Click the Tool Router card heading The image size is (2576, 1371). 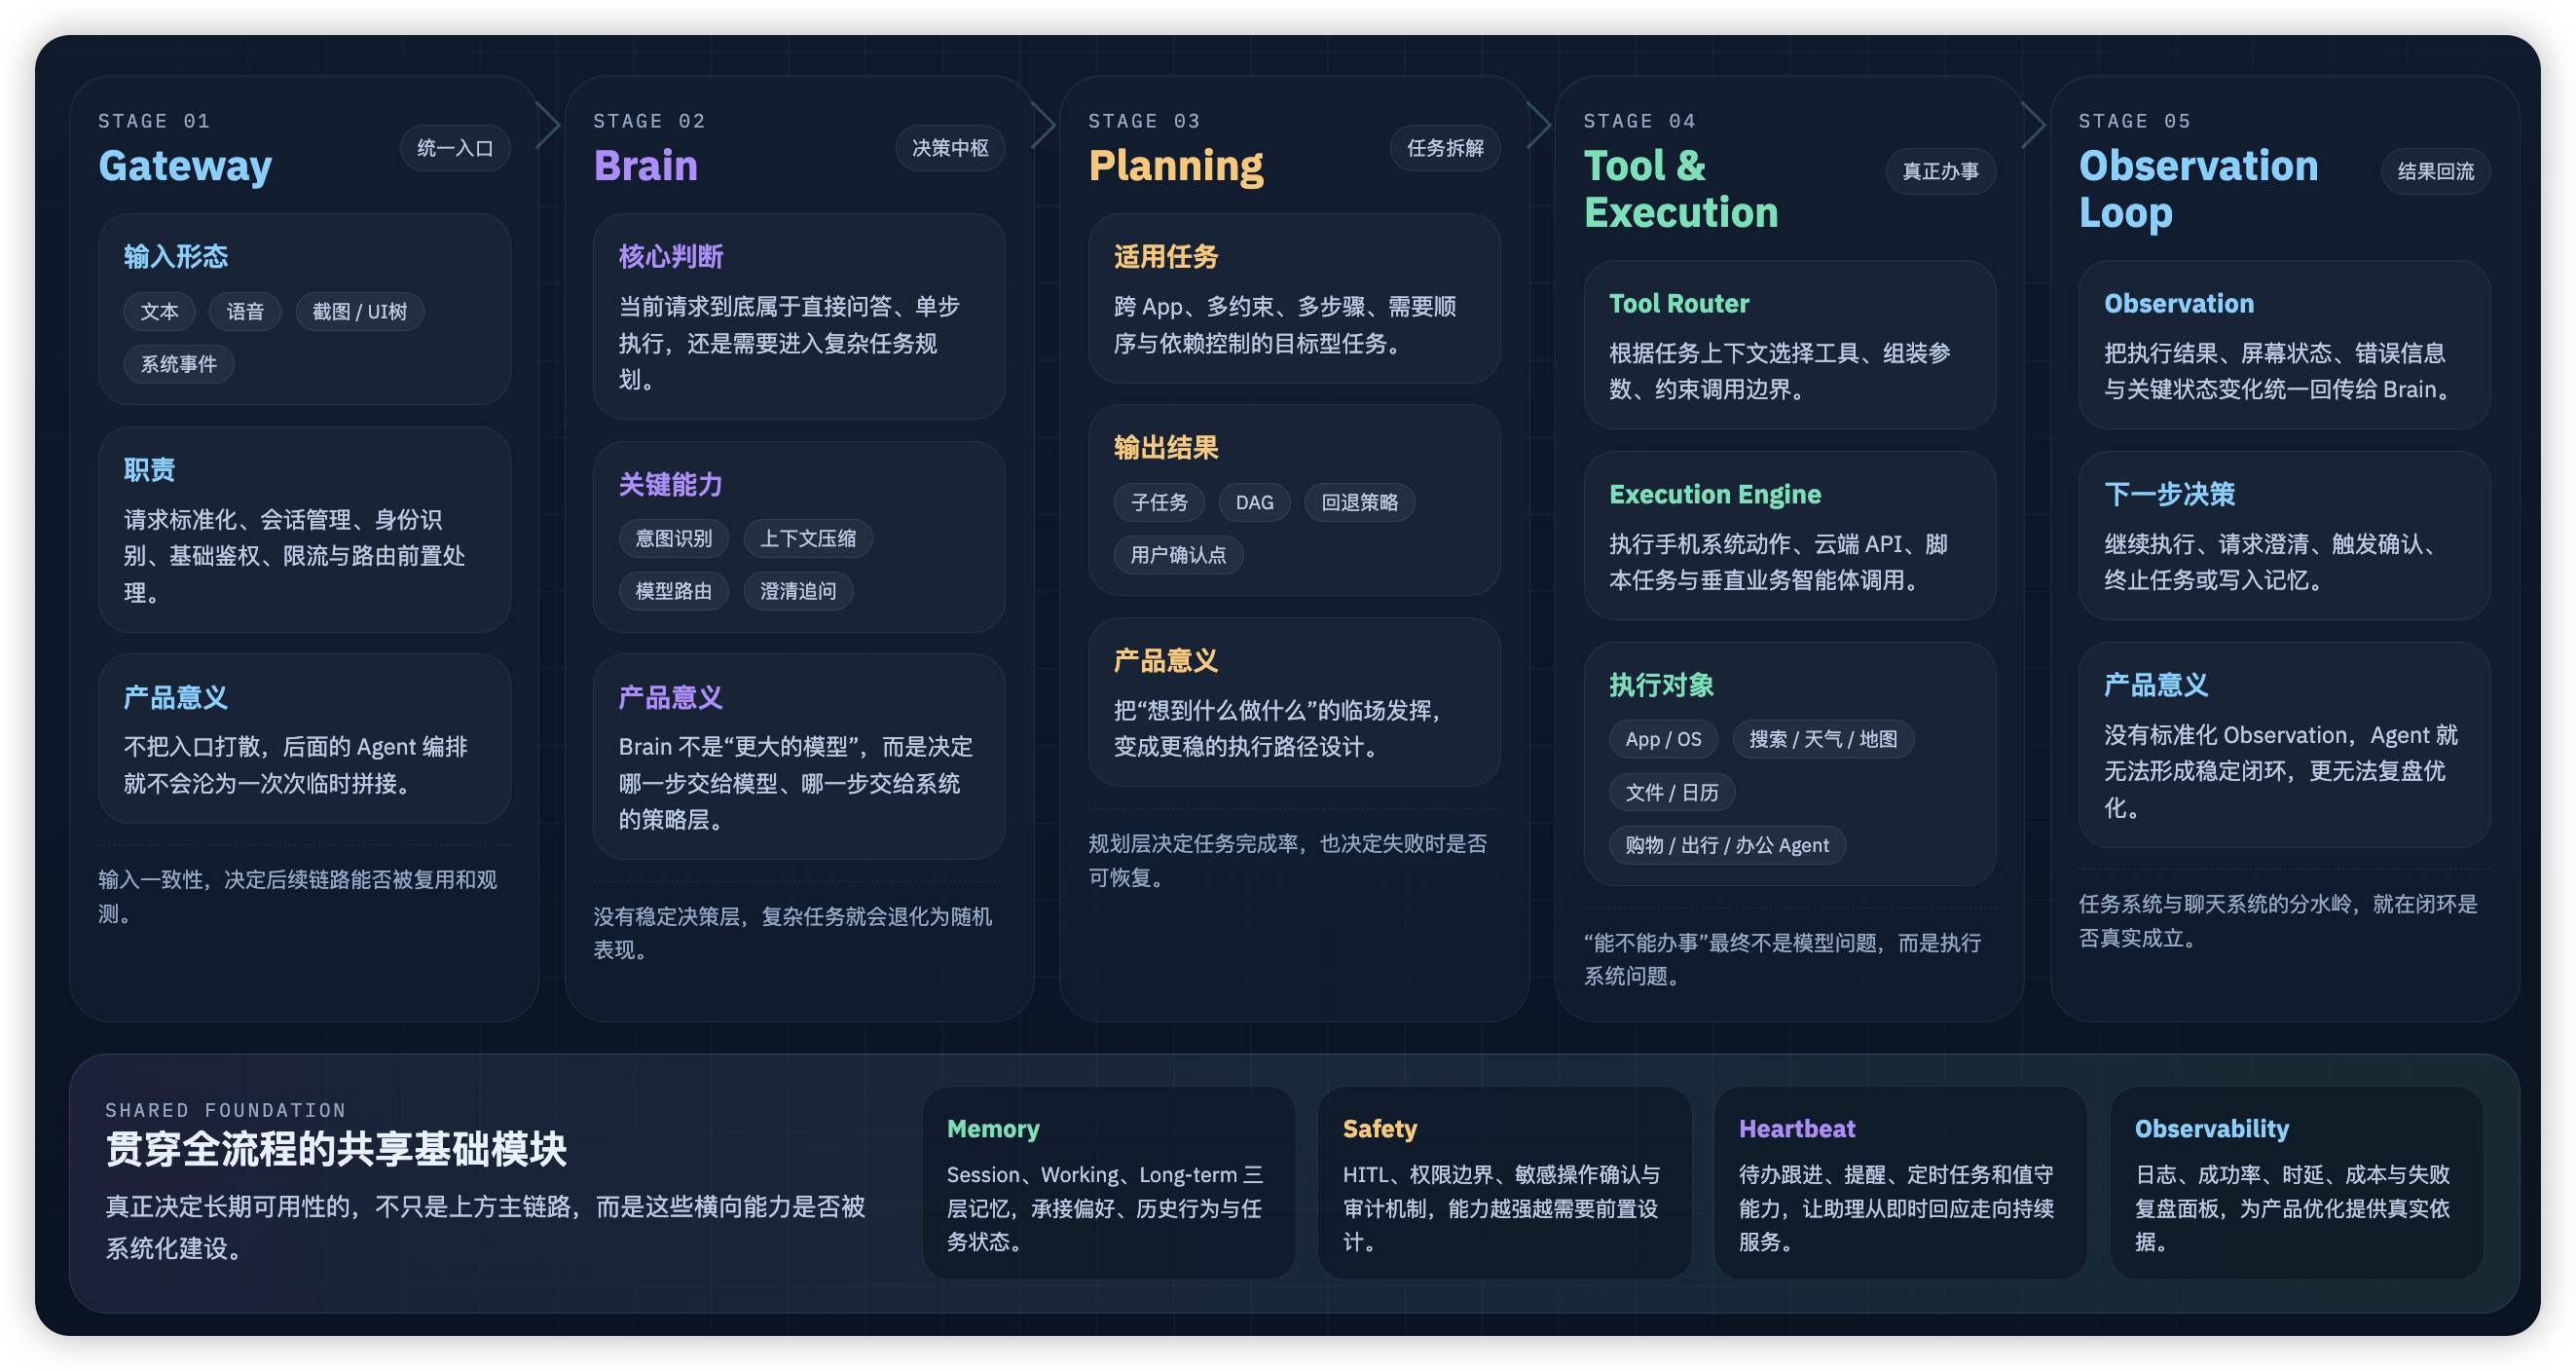pyautogui.click(x=1679, y=303)
